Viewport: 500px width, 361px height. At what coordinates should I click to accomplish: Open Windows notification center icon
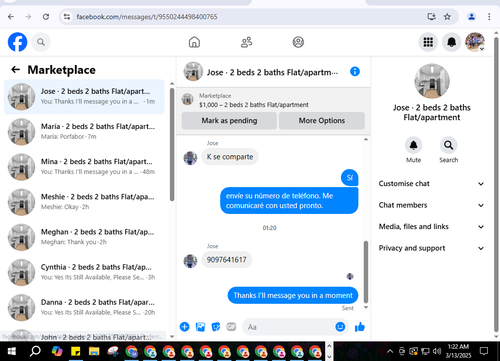484,351
